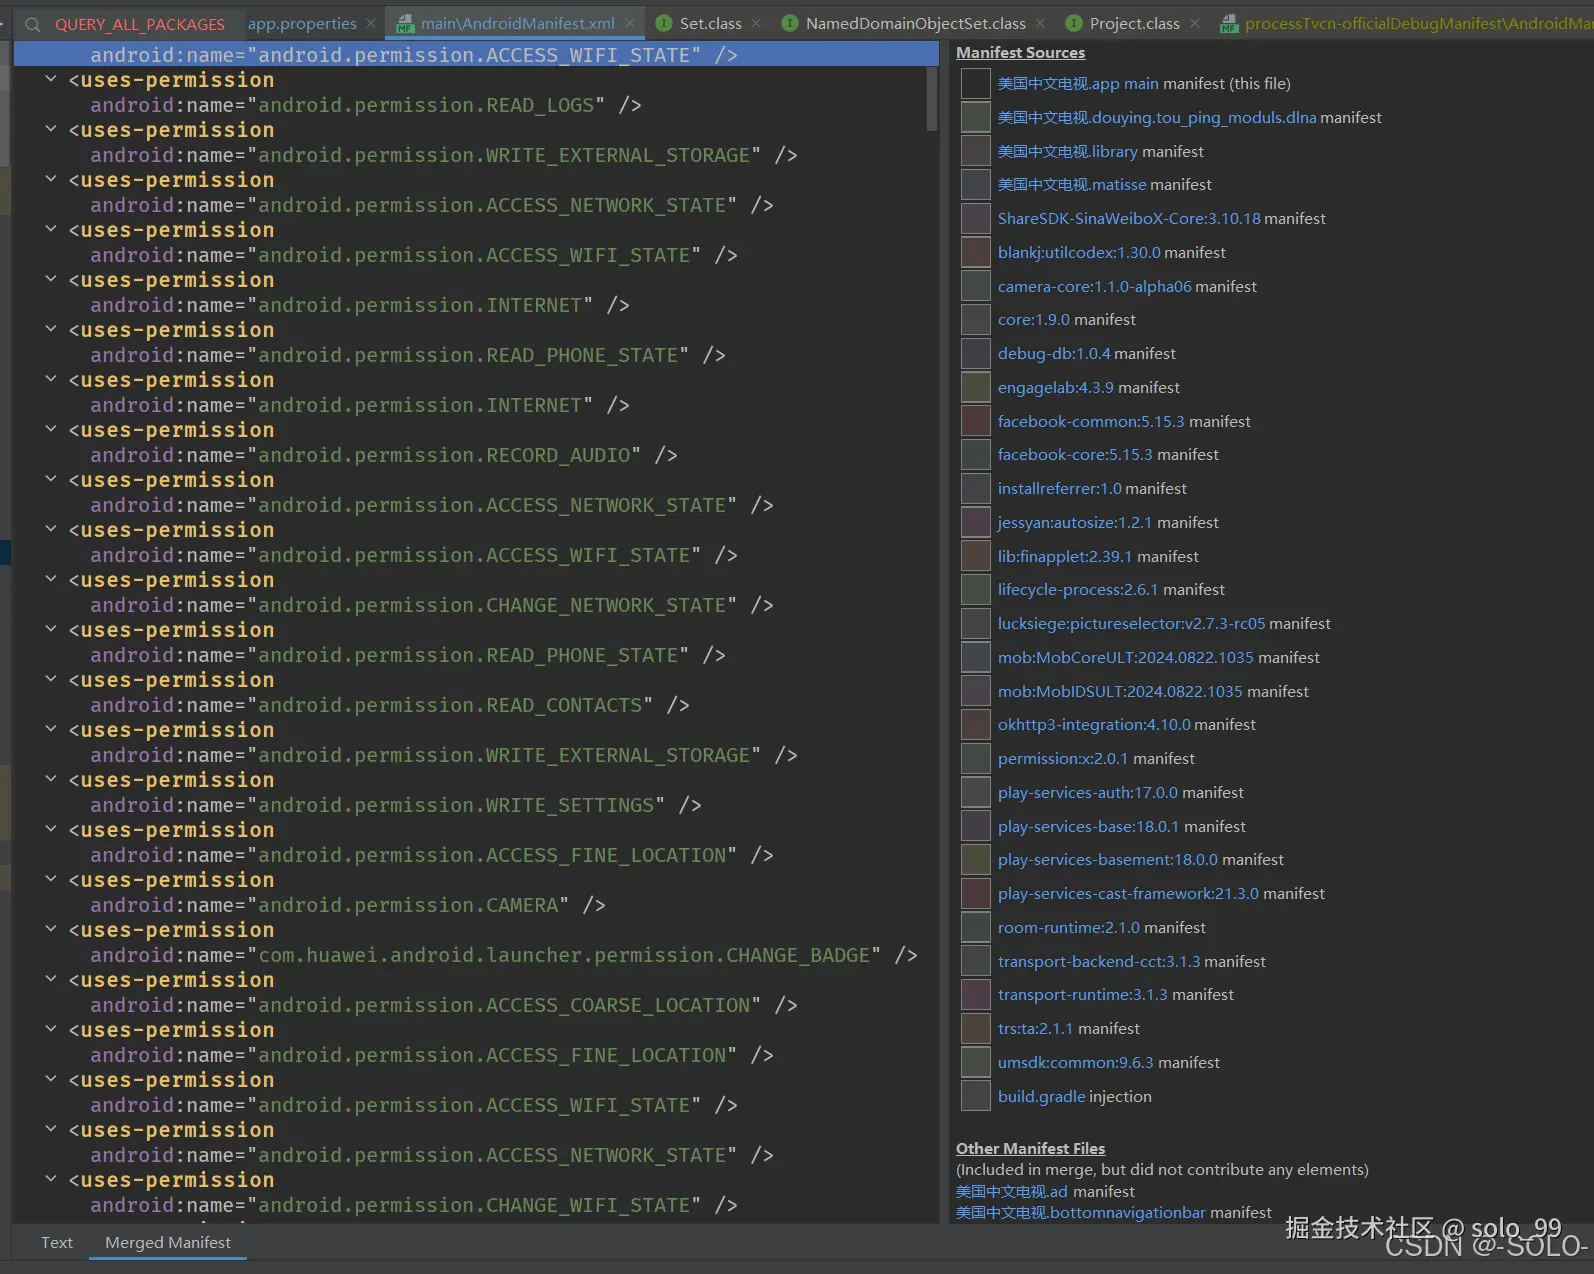The image size is (1594, 1274).
Task: Open lib:finapplet:2.39.1 manifest link
Action: pyautogui.click(x=1065, y=557)
